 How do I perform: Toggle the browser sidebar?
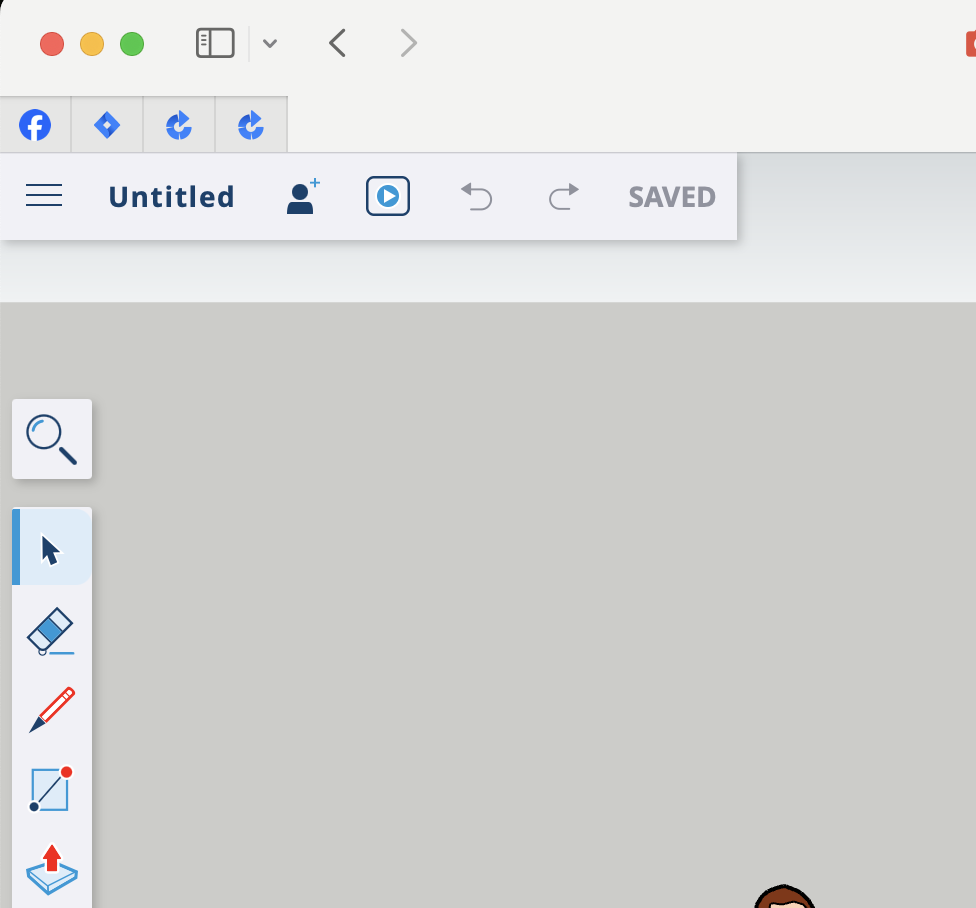click(215, 43)
